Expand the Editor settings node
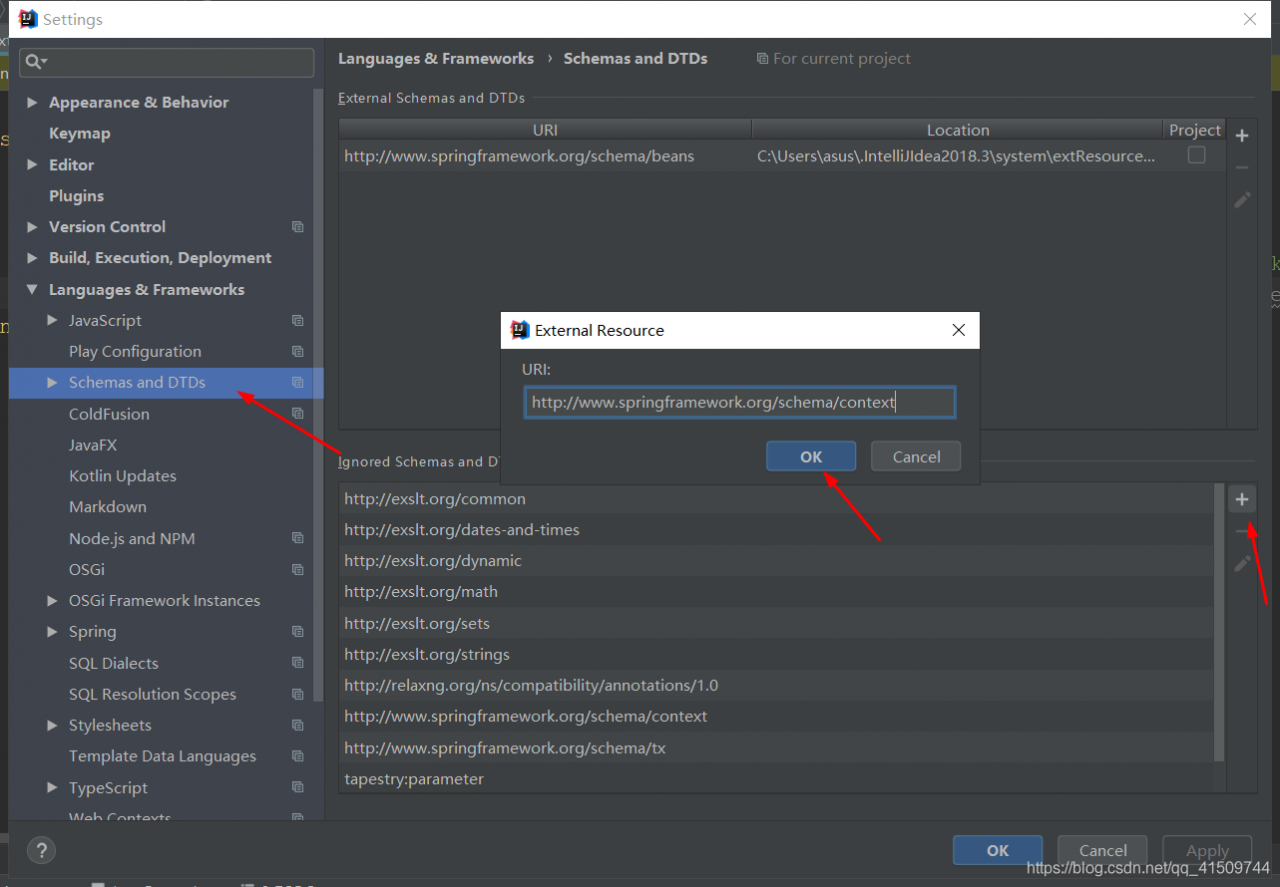The width and height of the screenshot is (1280, 887). click(33, 165)
